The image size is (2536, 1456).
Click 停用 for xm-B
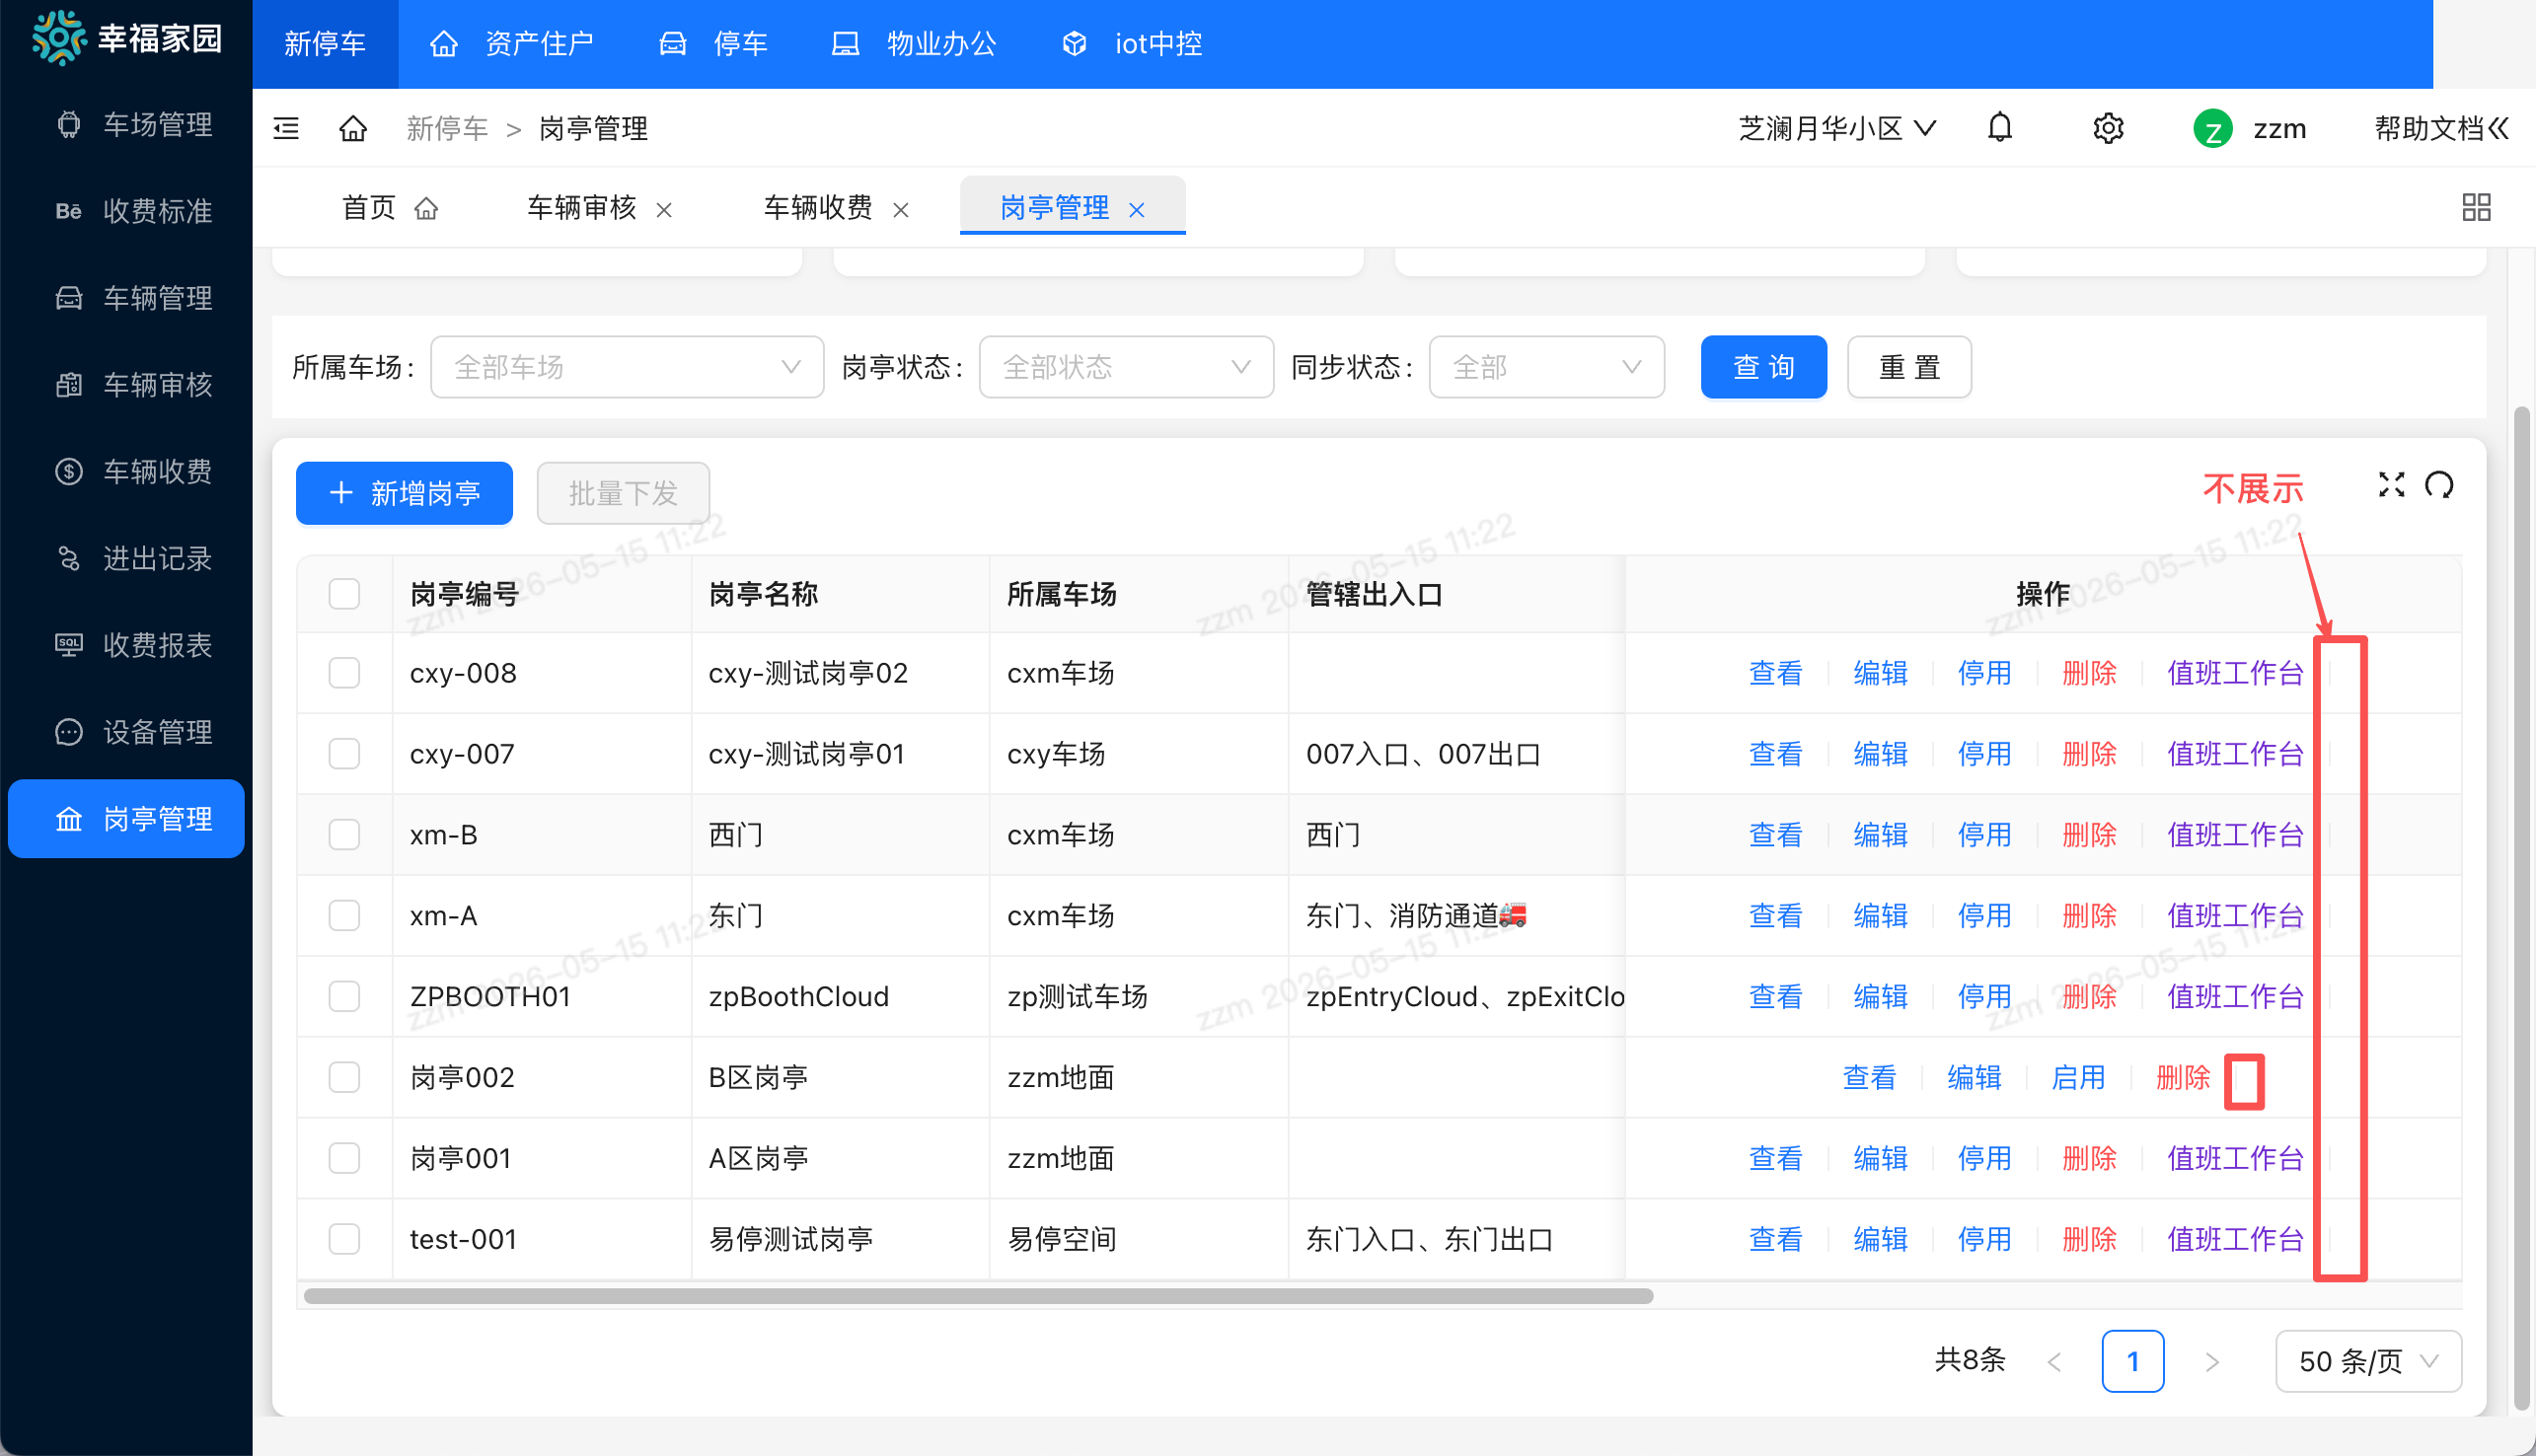point(1984,835)
